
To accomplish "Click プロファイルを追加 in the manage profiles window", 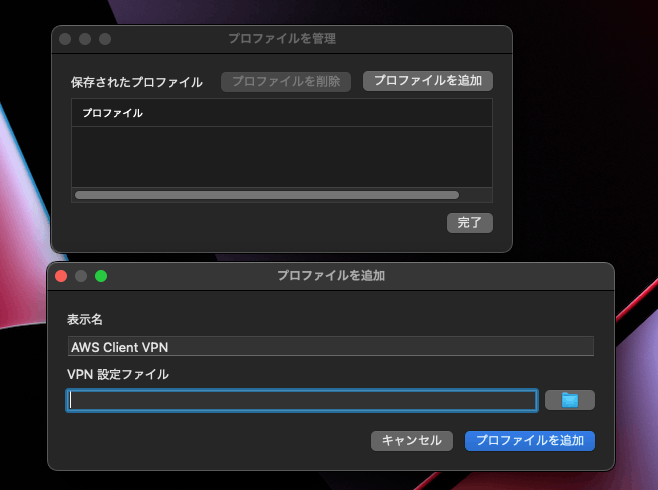I will click(428, 81).
